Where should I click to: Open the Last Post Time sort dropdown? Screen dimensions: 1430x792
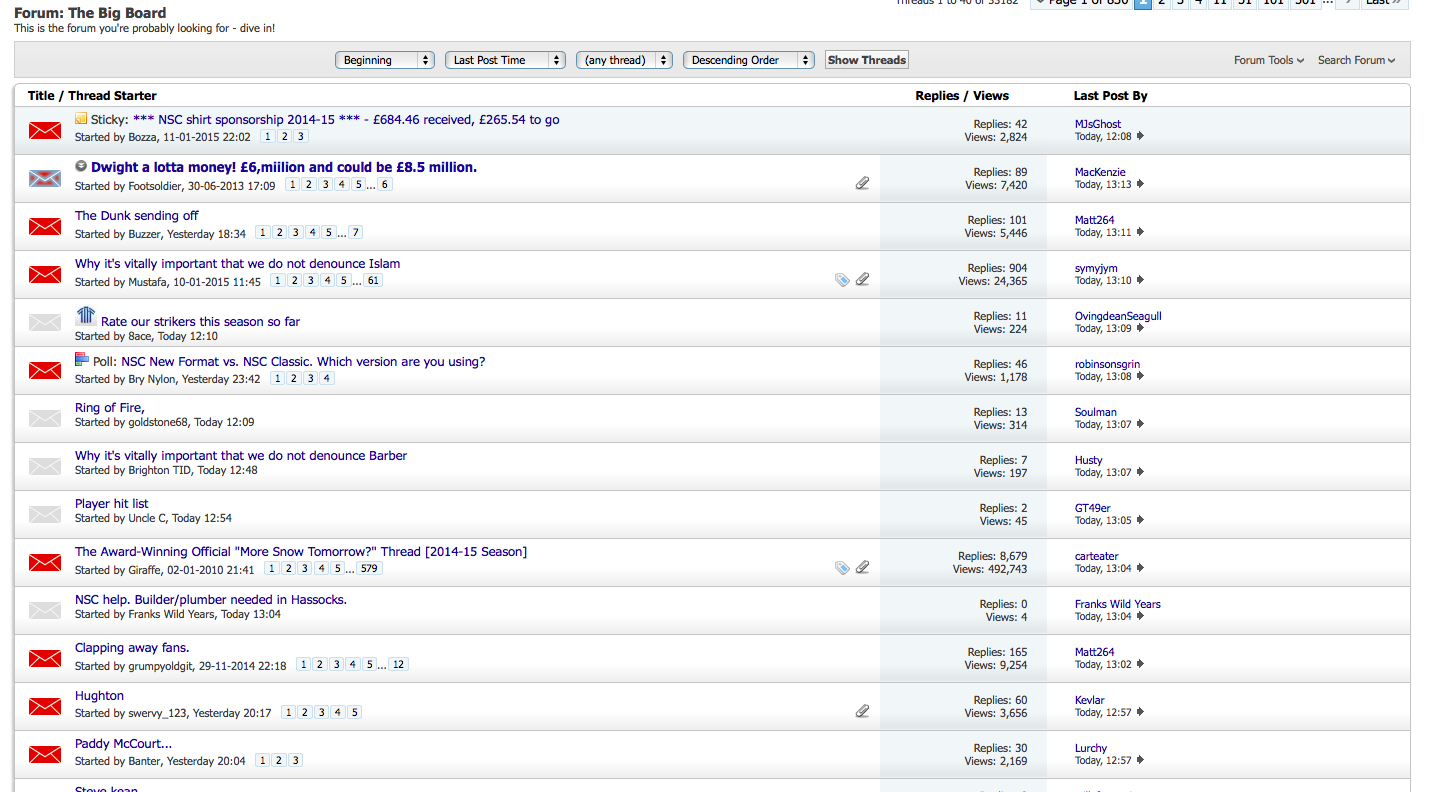(505, 60)
